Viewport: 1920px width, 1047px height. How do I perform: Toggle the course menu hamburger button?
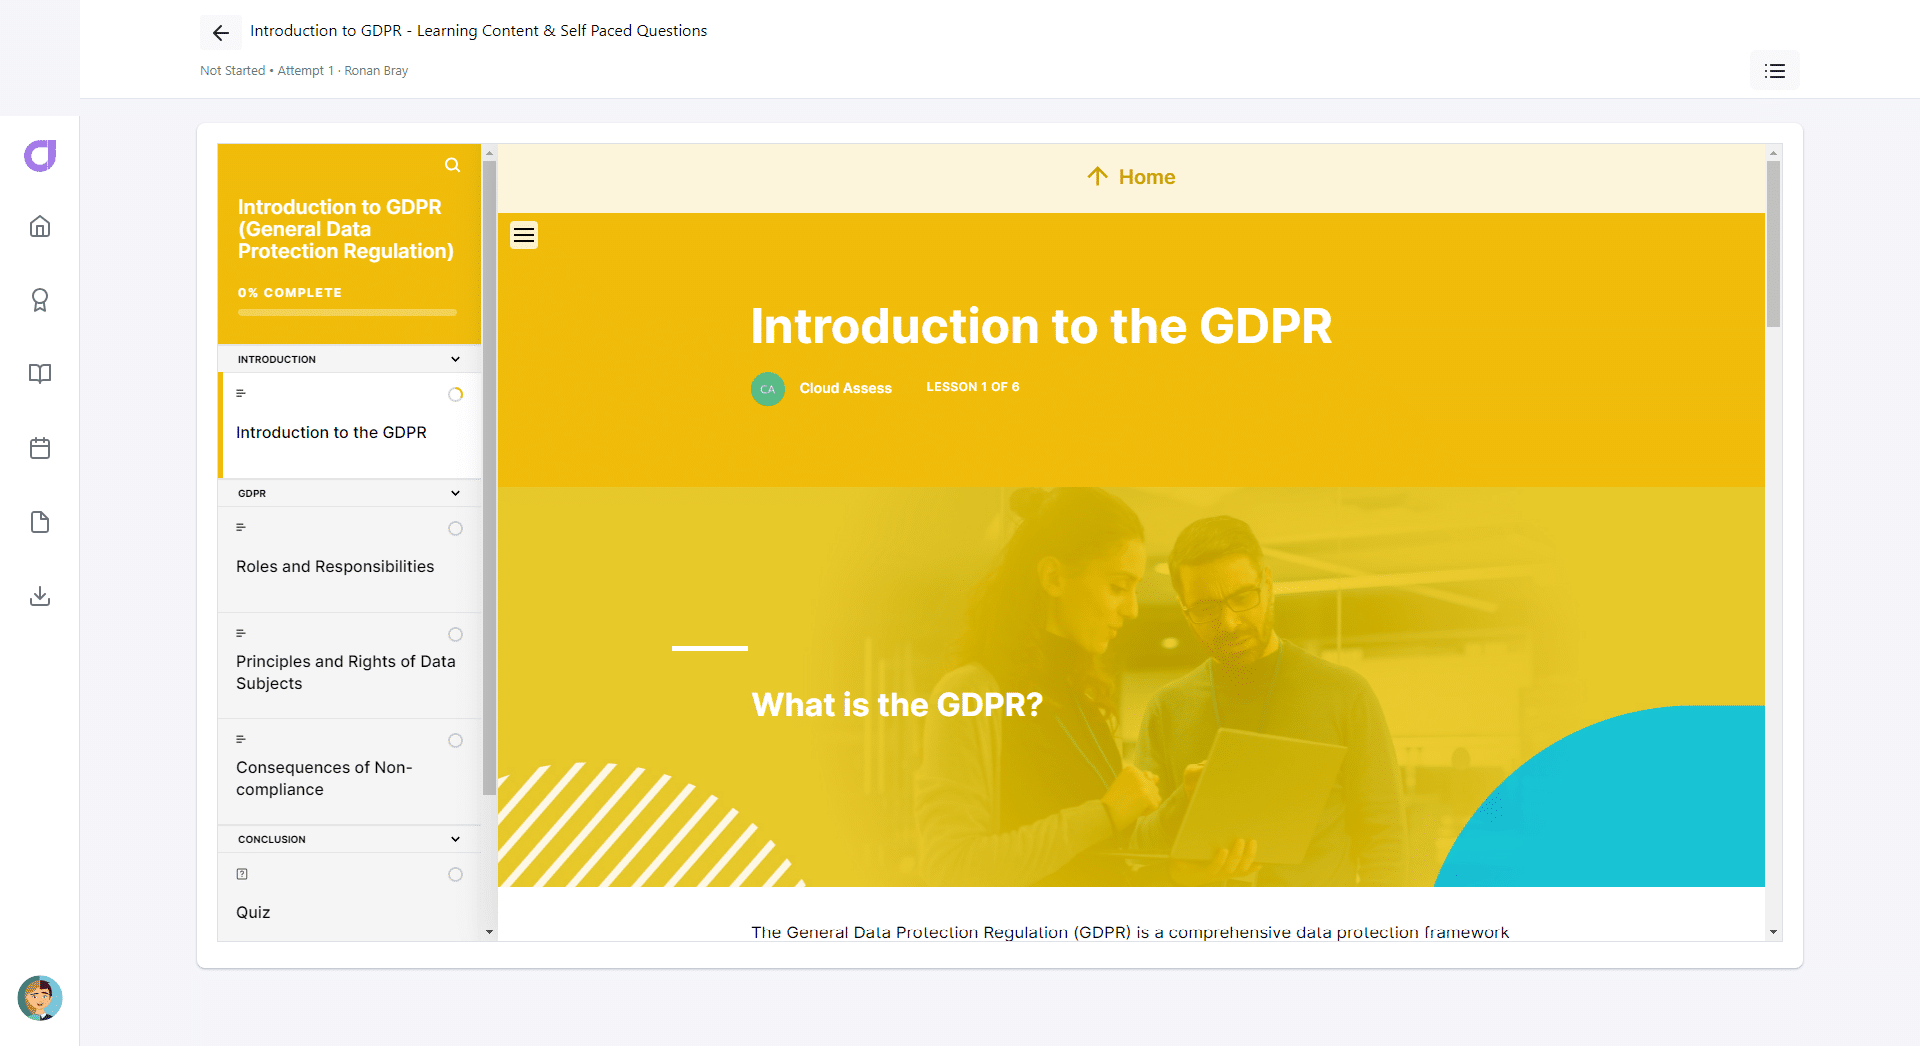pyautogui.click(x=524, y=235)
